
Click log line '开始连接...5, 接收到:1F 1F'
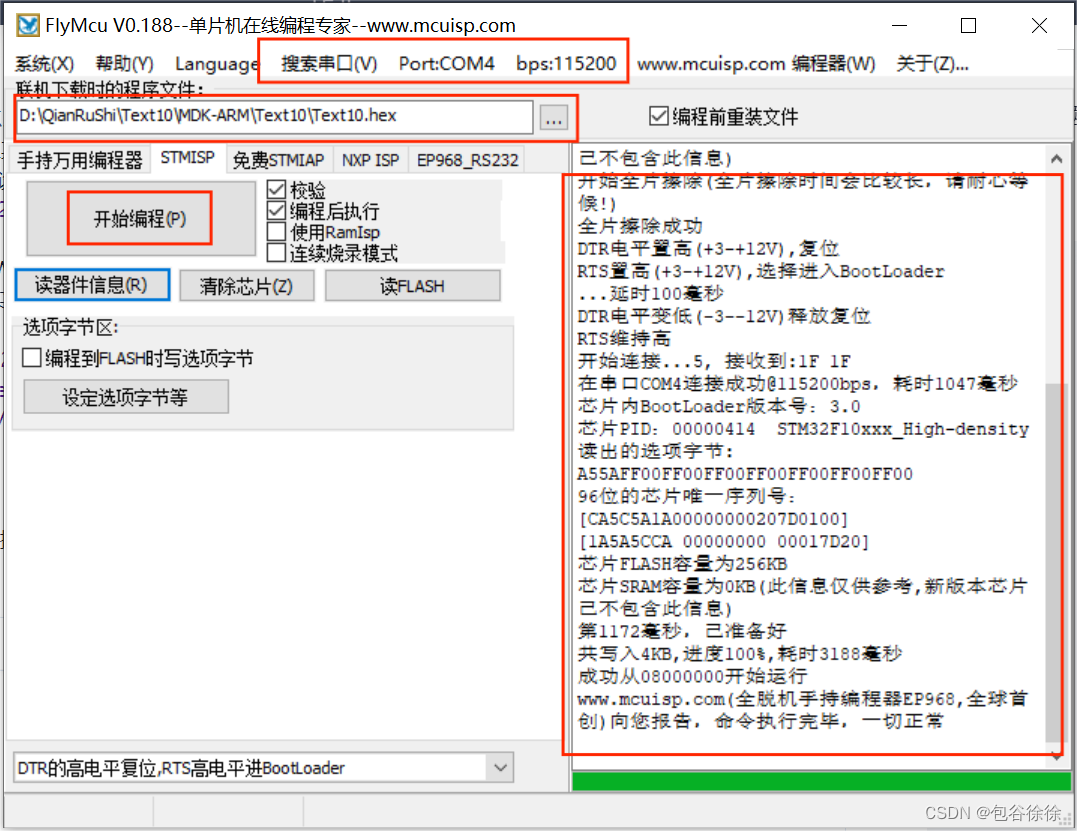pos(714,361)
